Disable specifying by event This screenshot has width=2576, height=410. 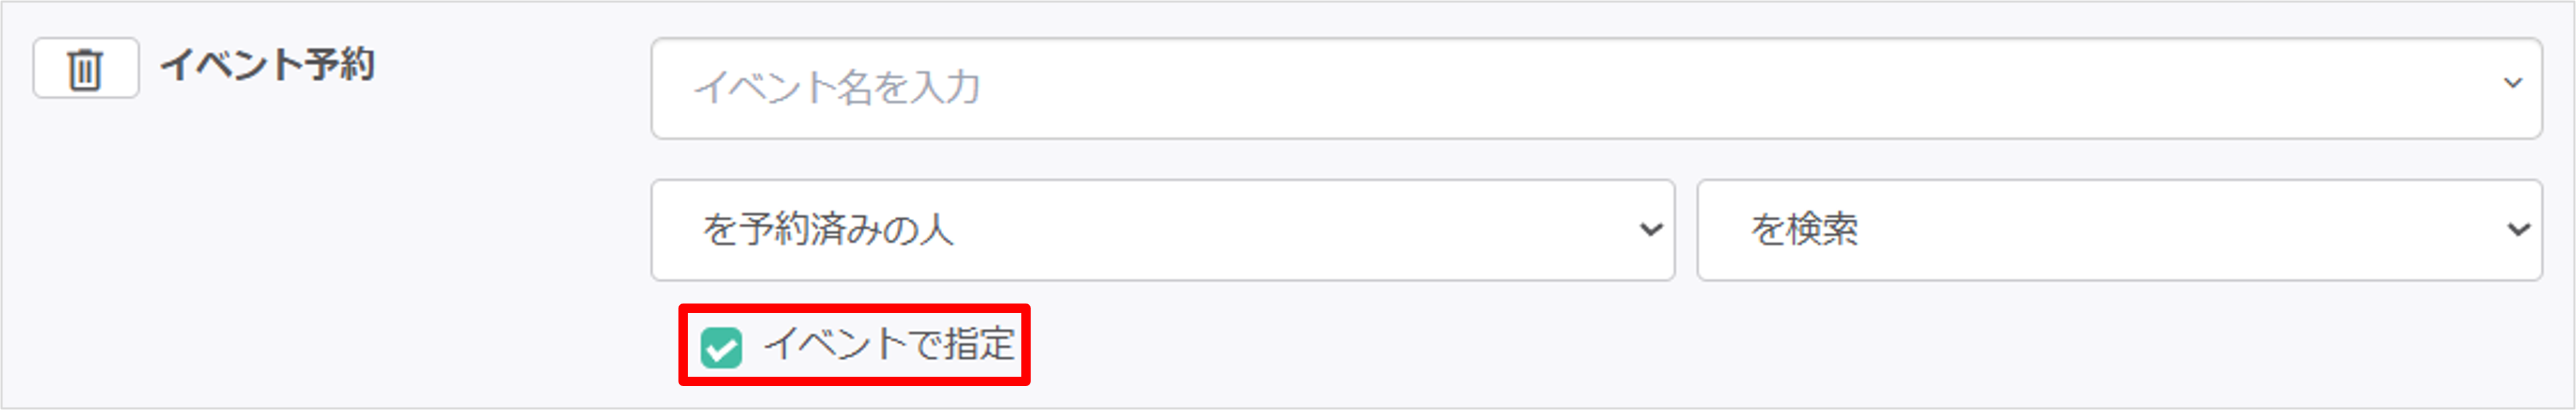point(720,348)
